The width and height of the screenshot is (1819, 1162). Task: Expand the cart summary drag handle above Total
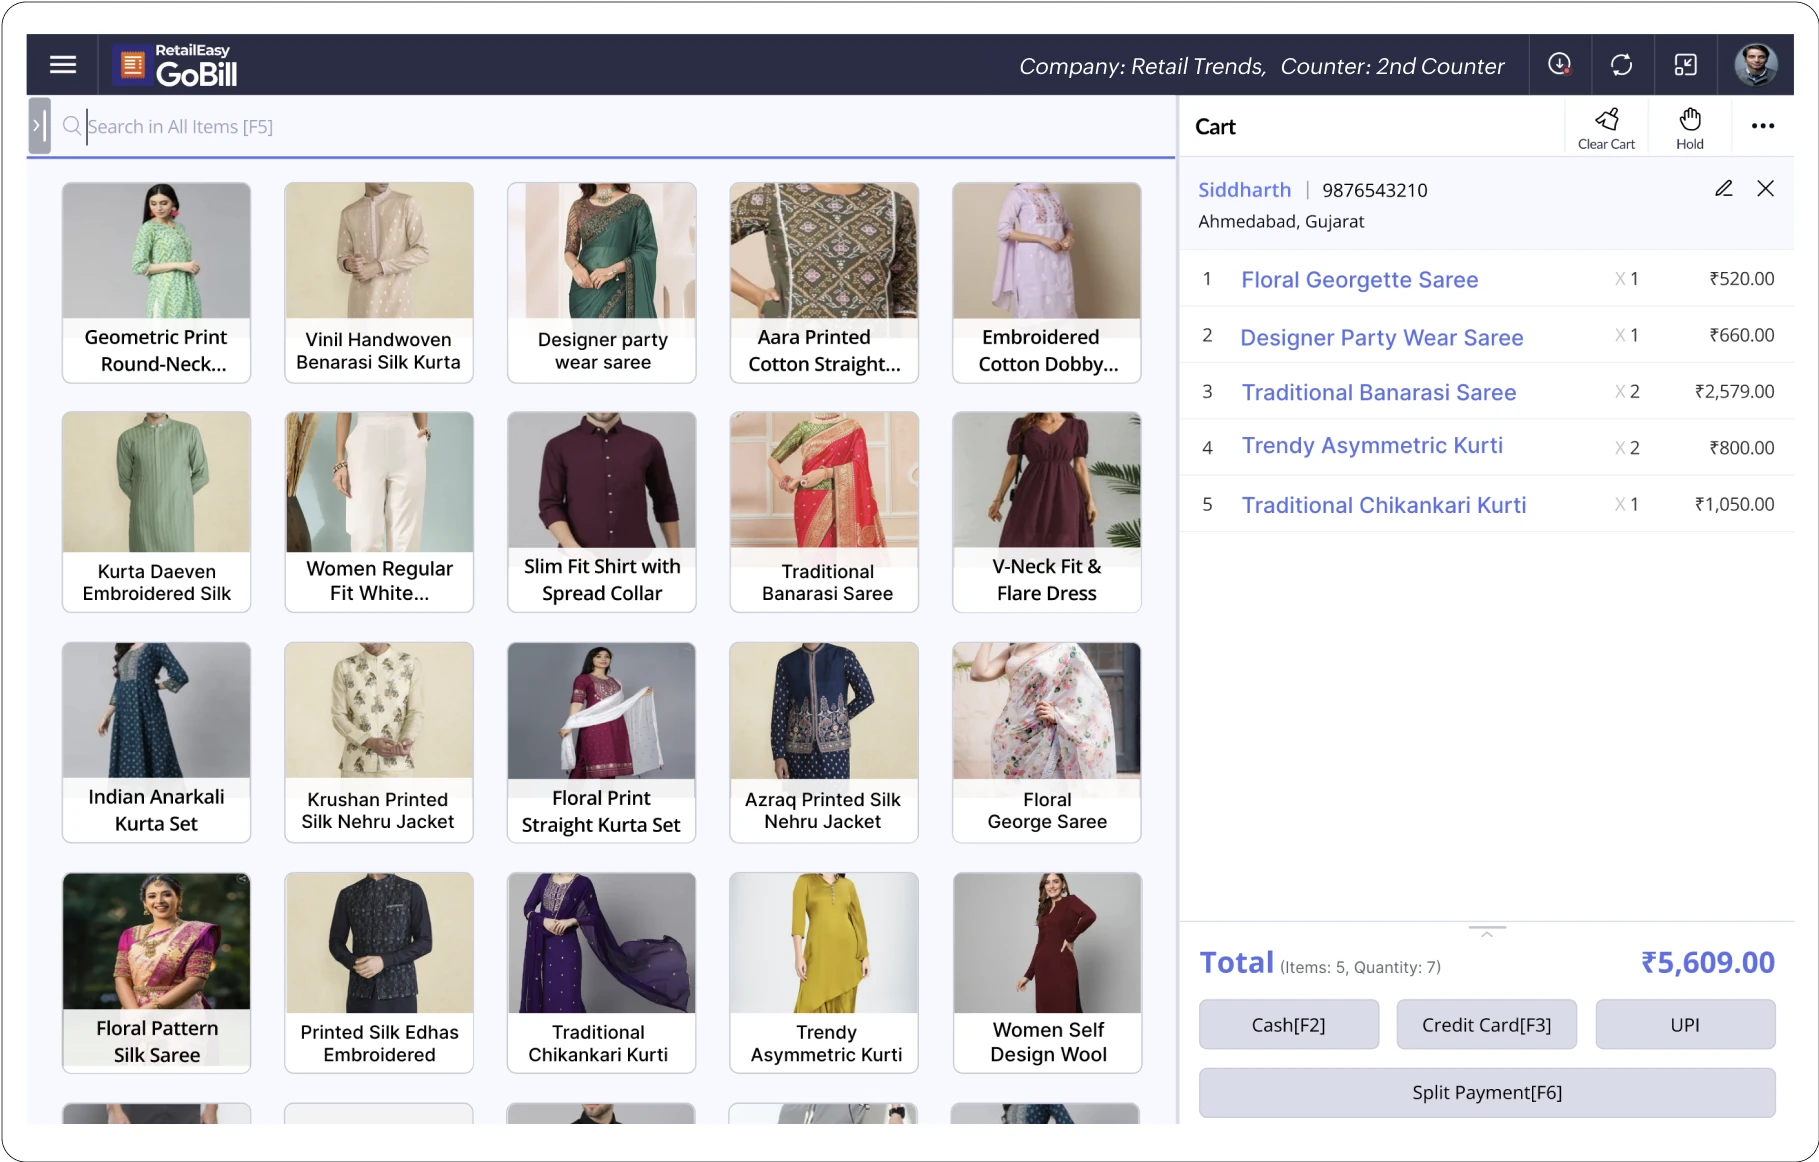click(x=1487, y=930)
